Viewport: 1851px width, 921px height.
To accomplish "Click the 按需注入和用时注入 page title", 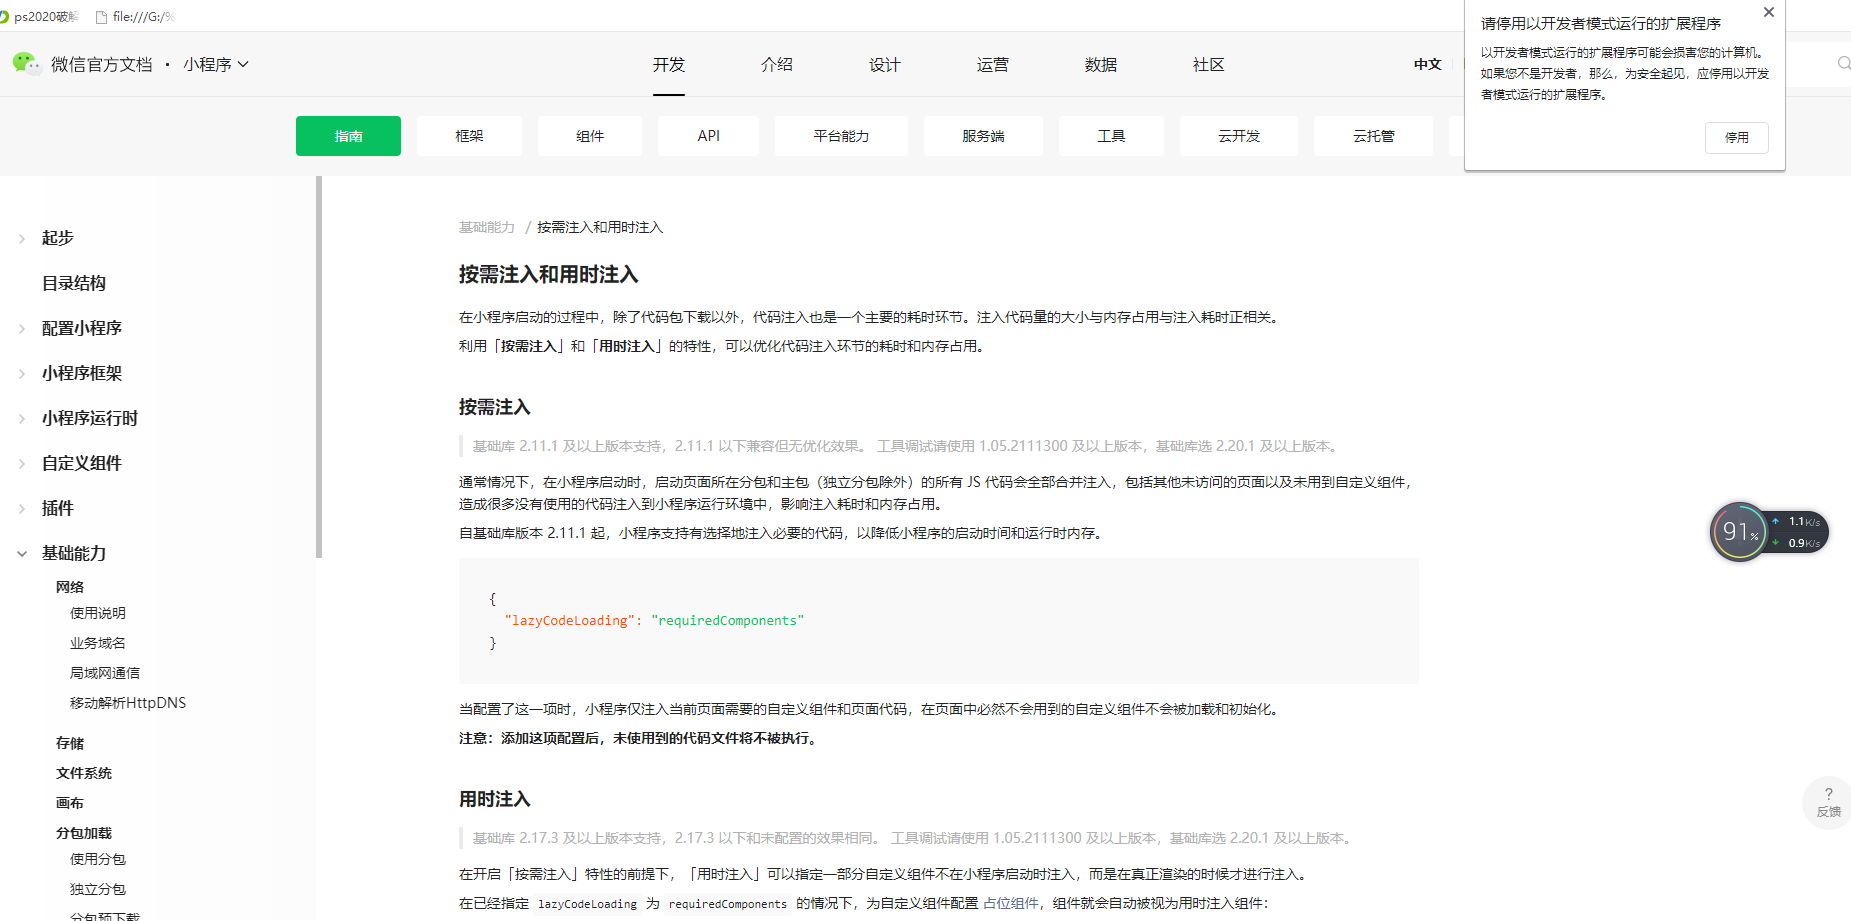I will (x=549, y=275).
